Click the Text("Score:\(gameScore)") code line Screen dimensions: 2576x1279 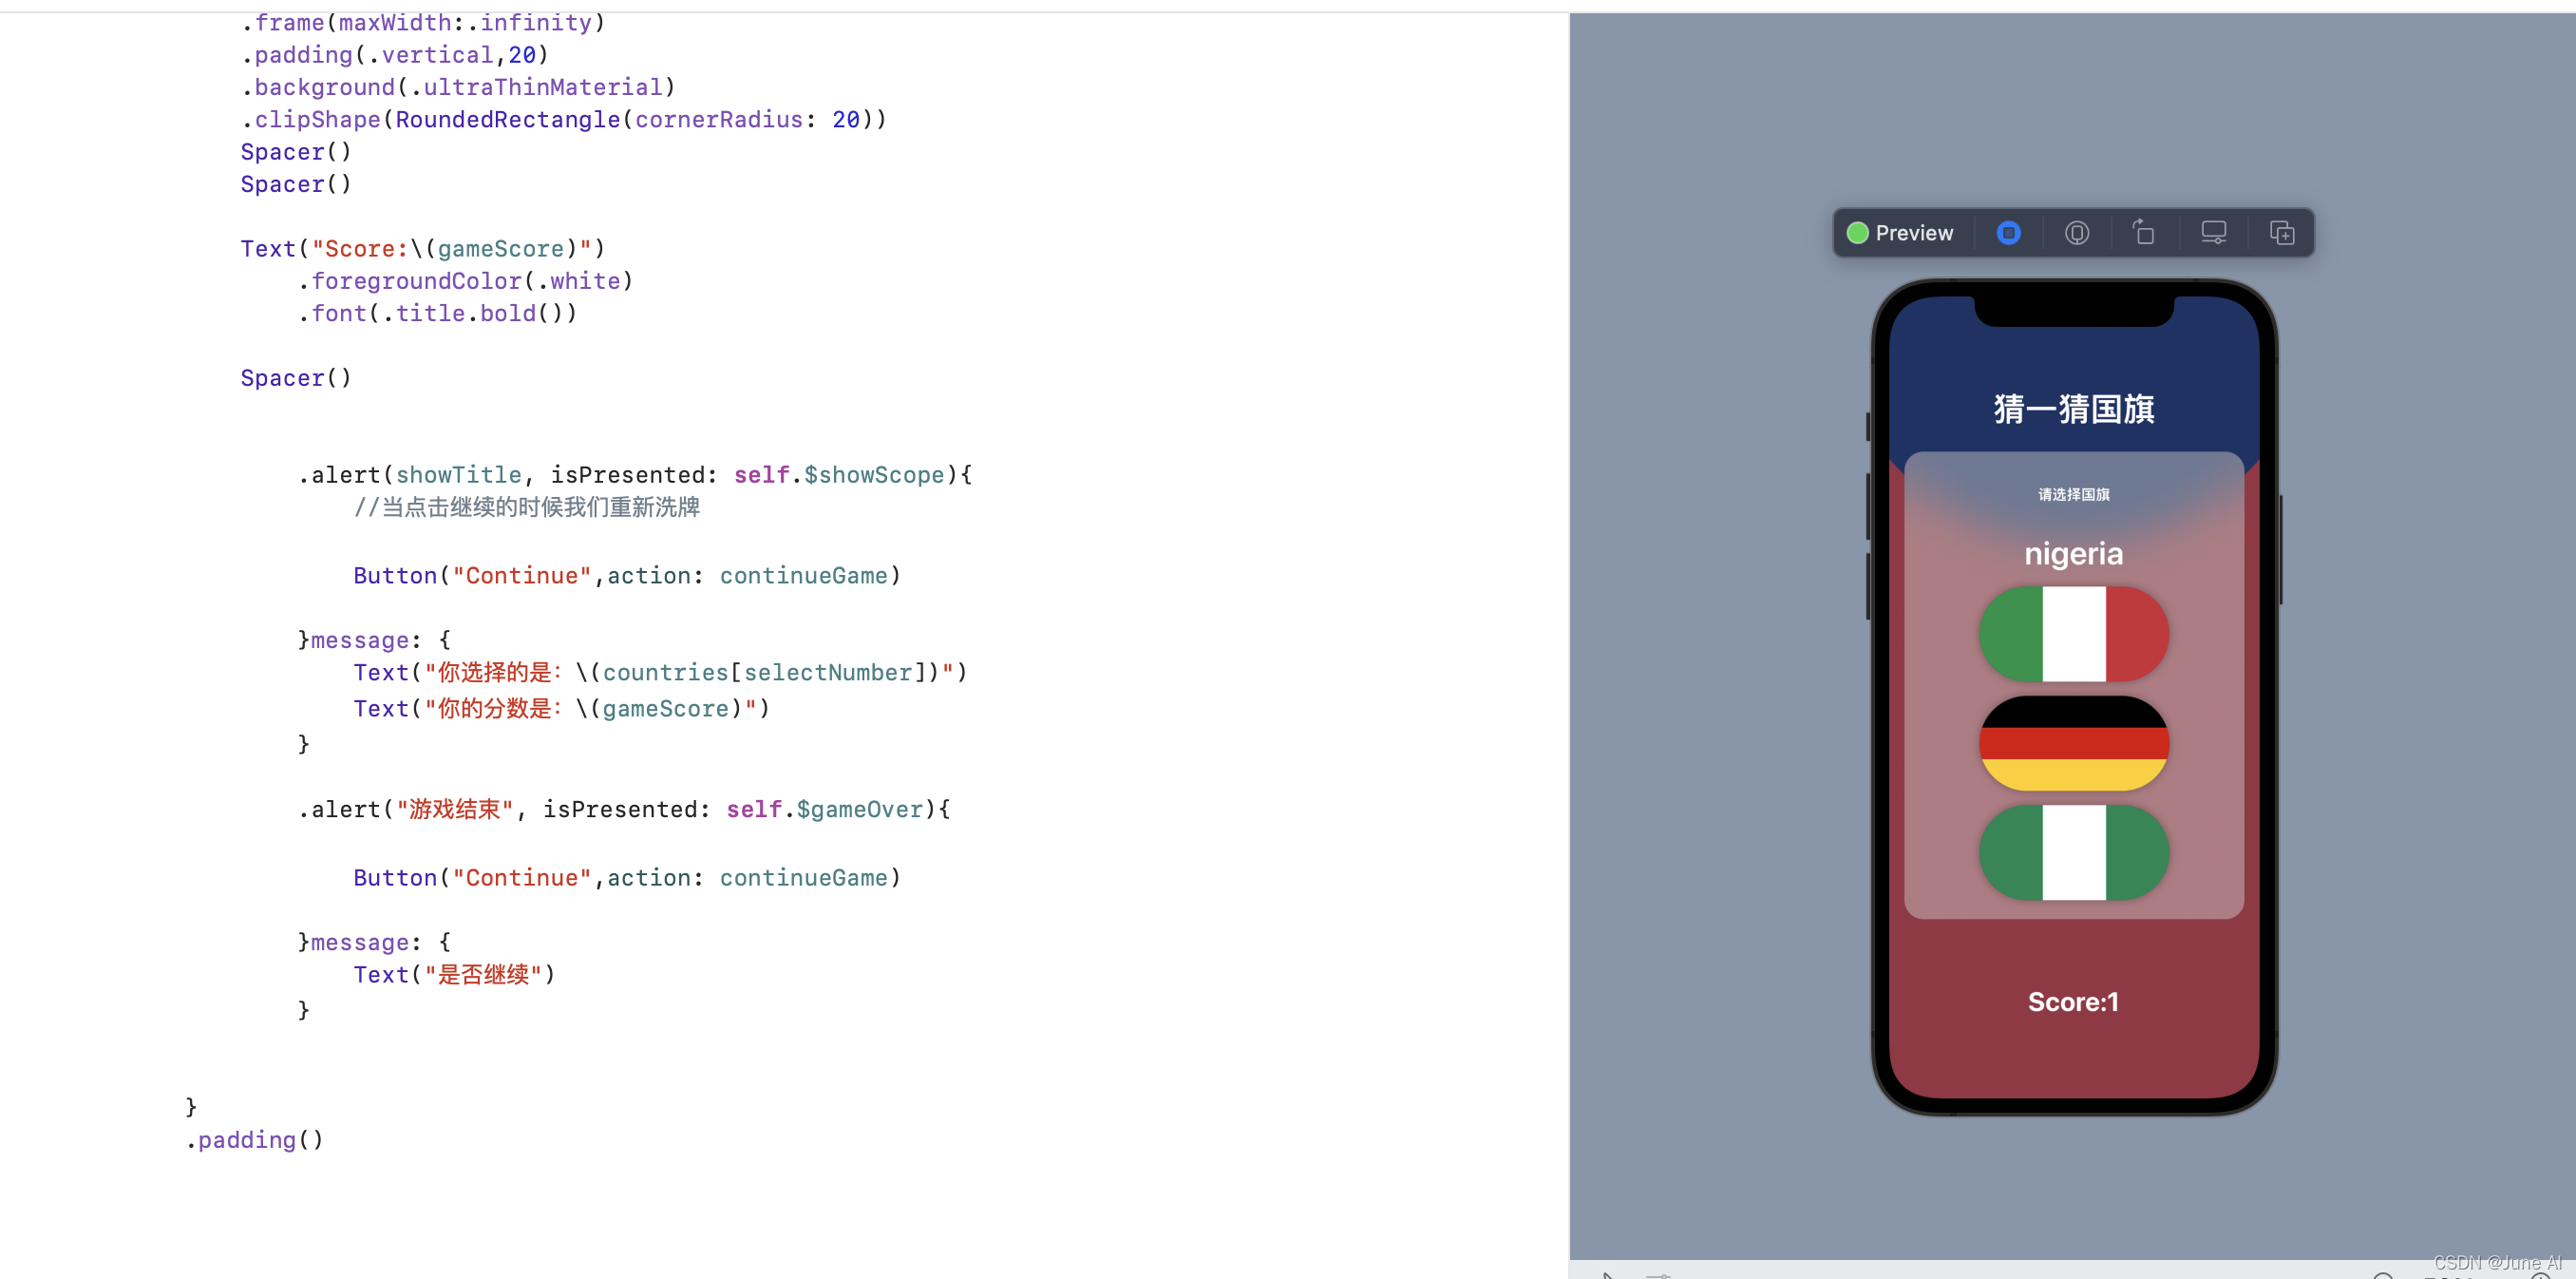[x=422, y=249]
